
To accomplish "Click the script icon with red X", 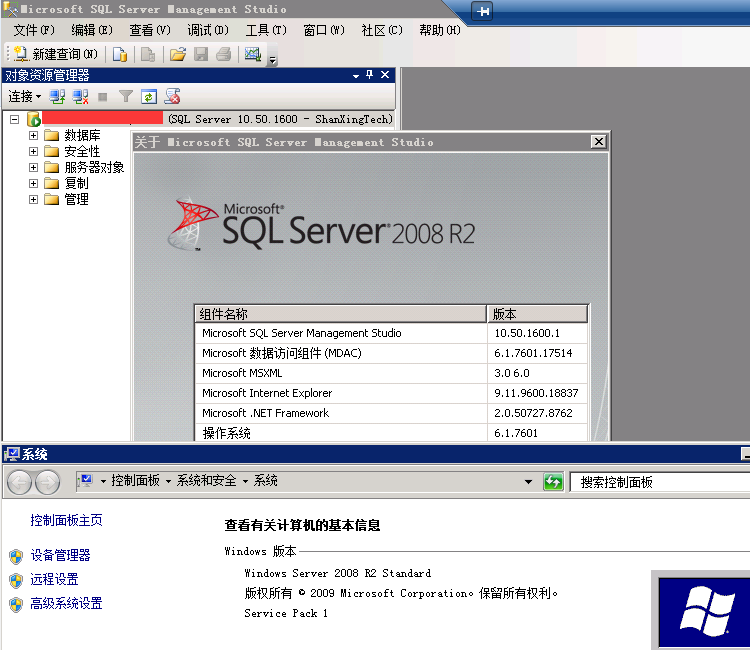I will pyautogui.click(x=172, y=97).
